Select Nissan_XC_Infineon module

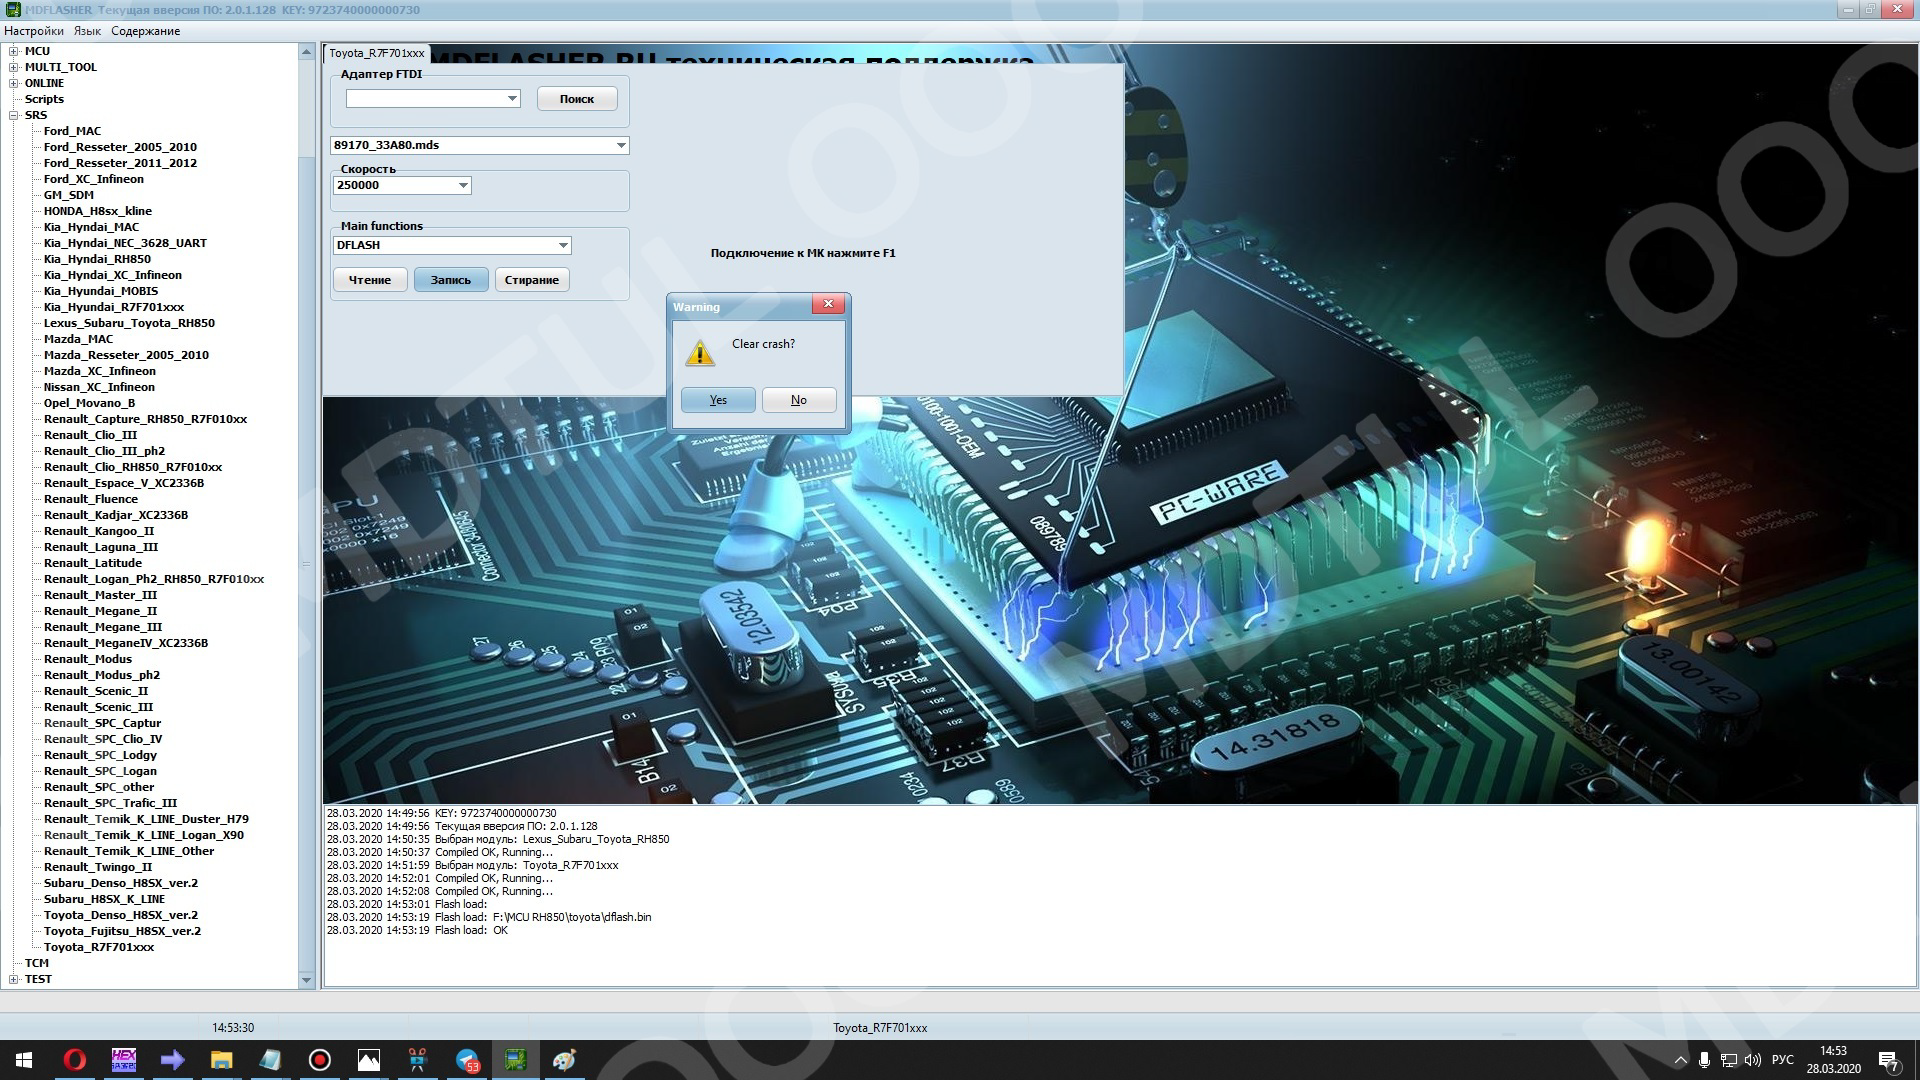pyautogui.click(x=99, y=387)
